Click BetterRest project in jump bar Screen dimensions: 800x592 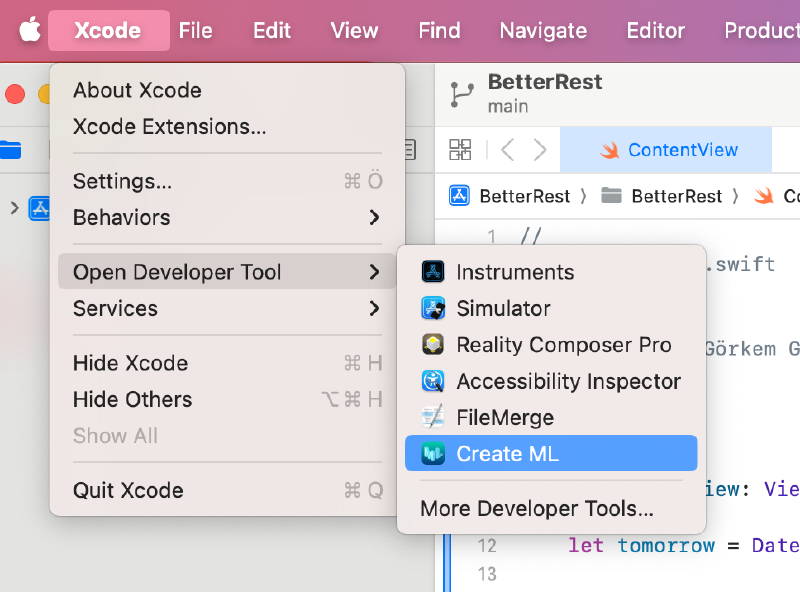pyautogui.click(x=524, y=196)
